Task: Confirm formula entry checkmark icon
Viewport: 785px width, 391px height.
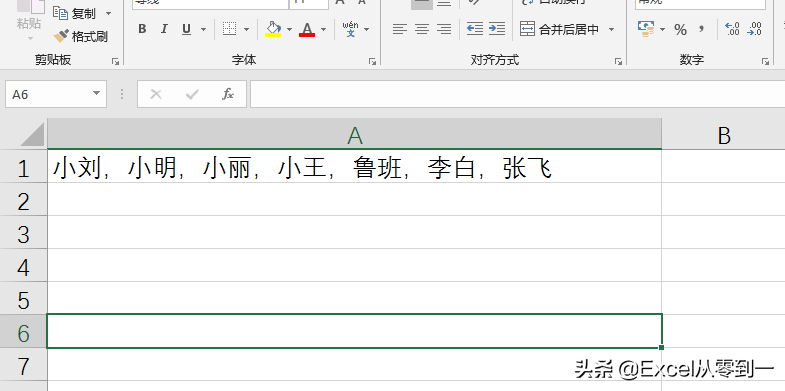Action: pos(192,94)
